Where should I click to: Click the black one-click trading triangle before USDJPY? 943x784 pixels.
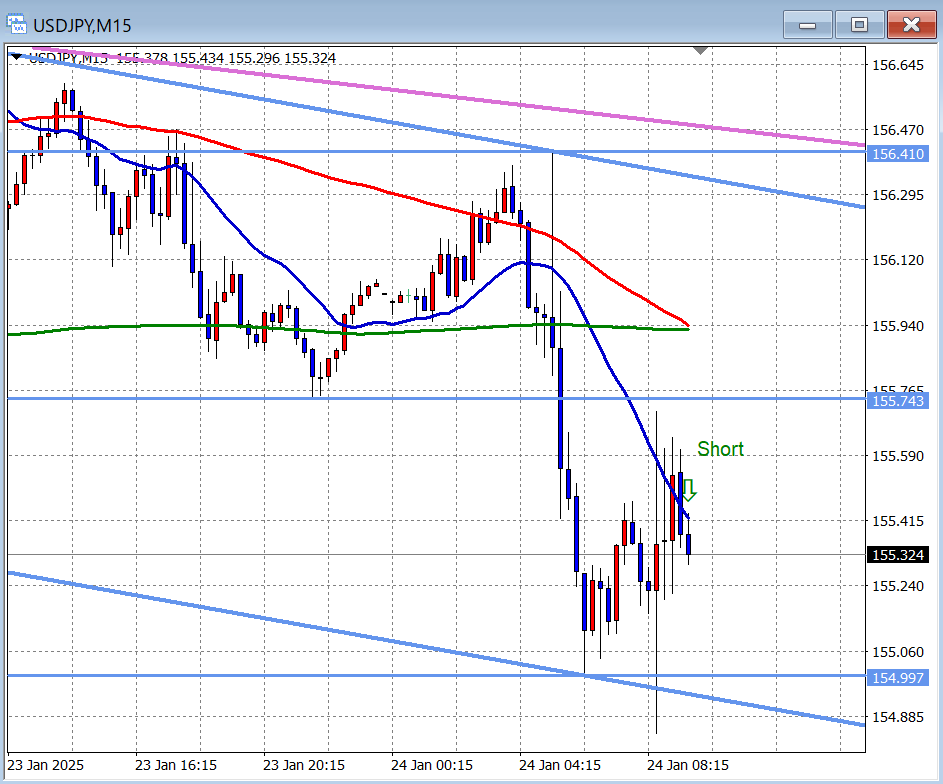pyautogui.click(x=16, y=58)
